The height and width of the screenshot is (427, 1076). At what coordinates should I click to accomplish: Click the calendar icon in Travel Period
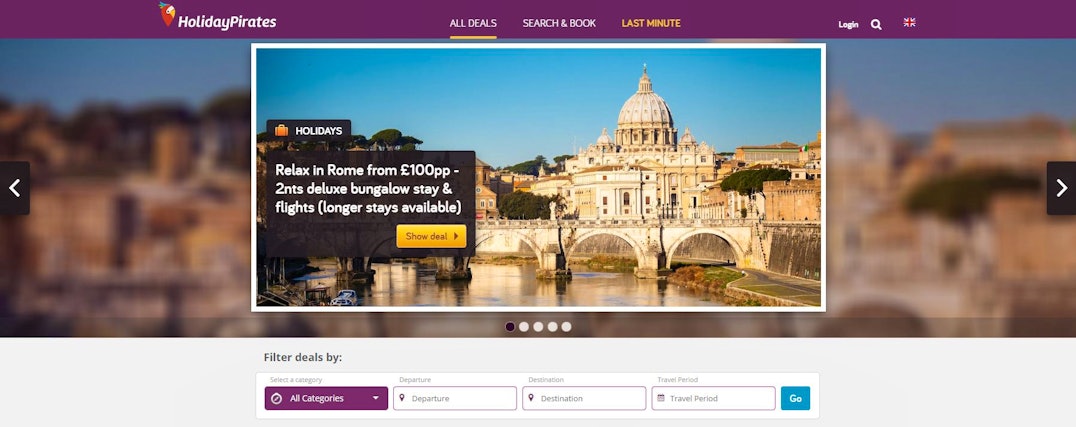pyautogui.click(x=661, y=398)
